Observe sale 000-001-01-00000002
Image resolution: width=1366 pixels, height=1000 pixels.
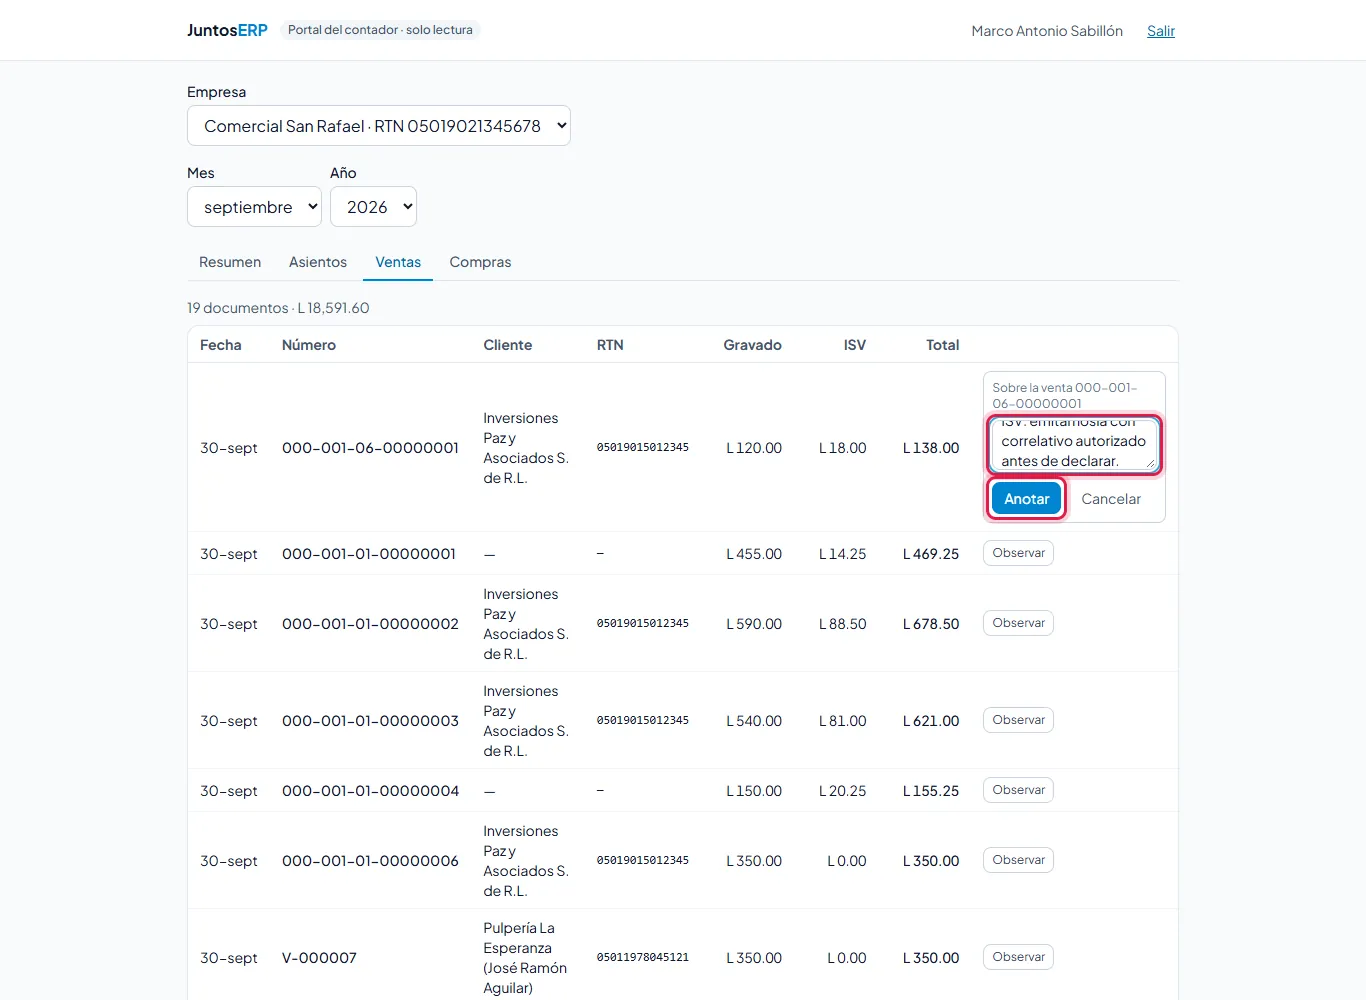tap(1018, 623)
